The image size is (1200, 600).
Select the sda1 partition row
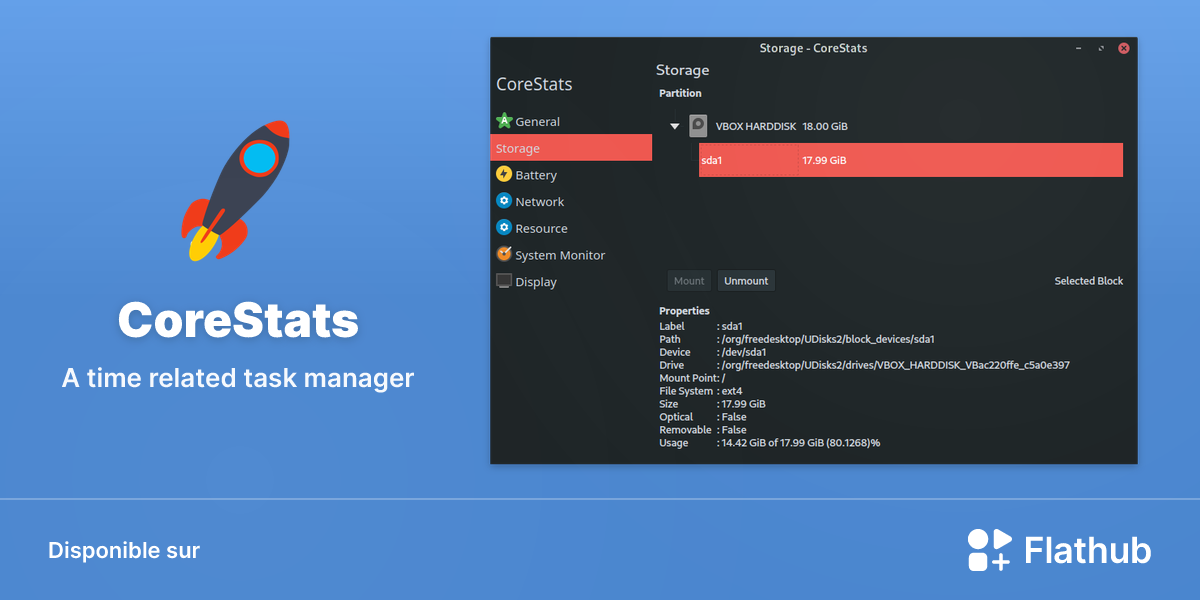click(911, 160)
